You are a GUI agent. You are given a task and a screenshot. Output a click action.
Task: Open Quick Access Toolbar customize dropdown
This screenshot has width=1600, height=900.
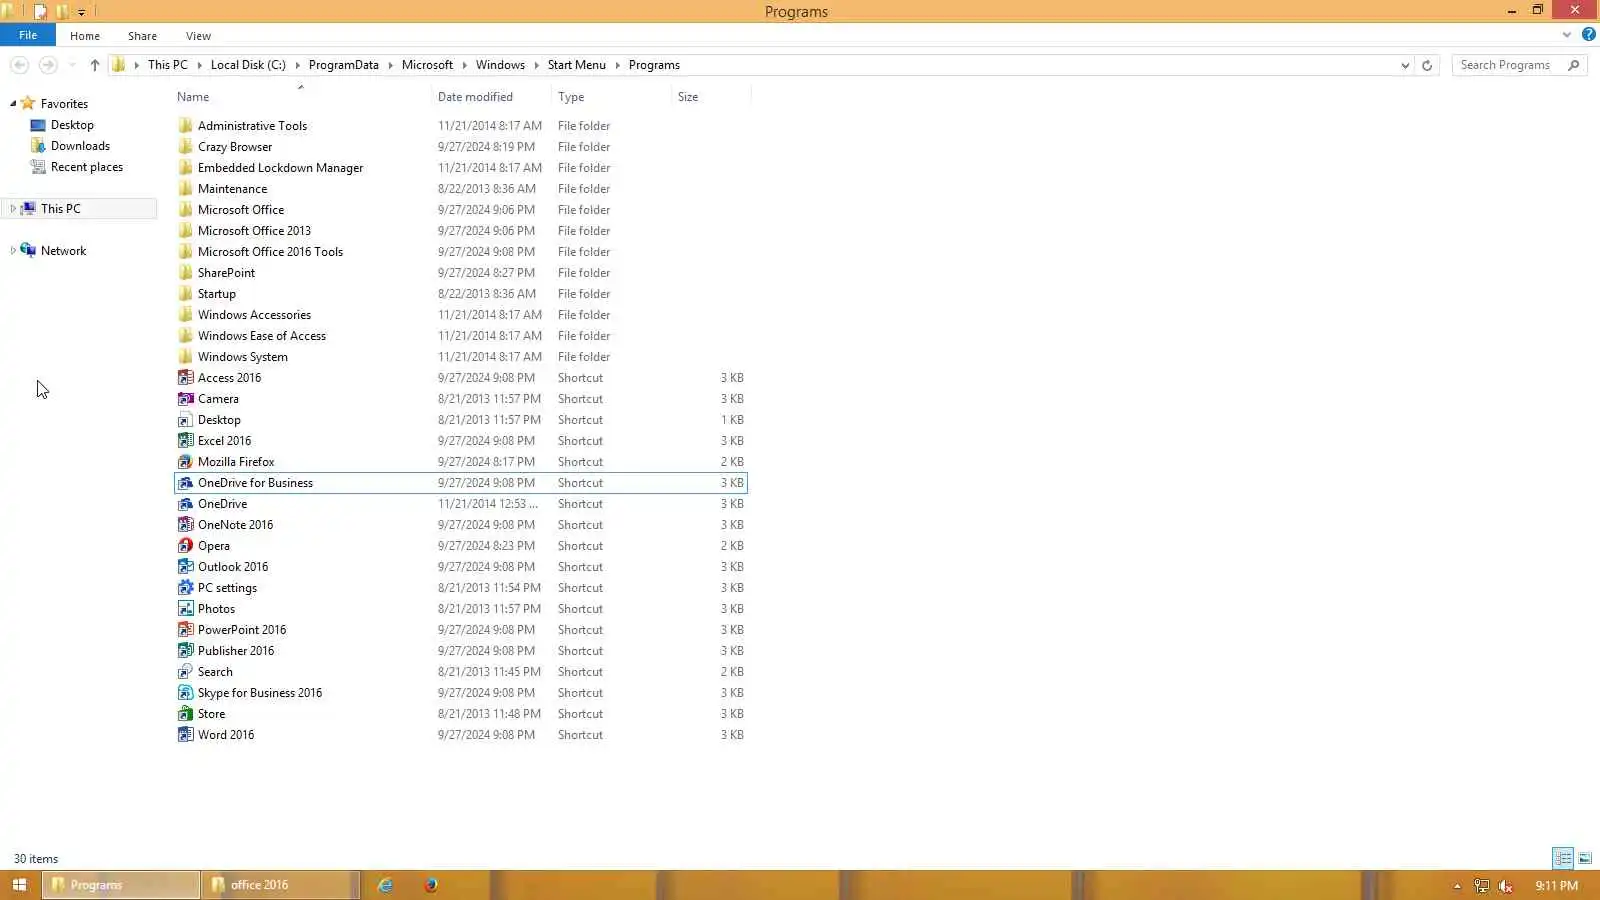tap(81, 12)
